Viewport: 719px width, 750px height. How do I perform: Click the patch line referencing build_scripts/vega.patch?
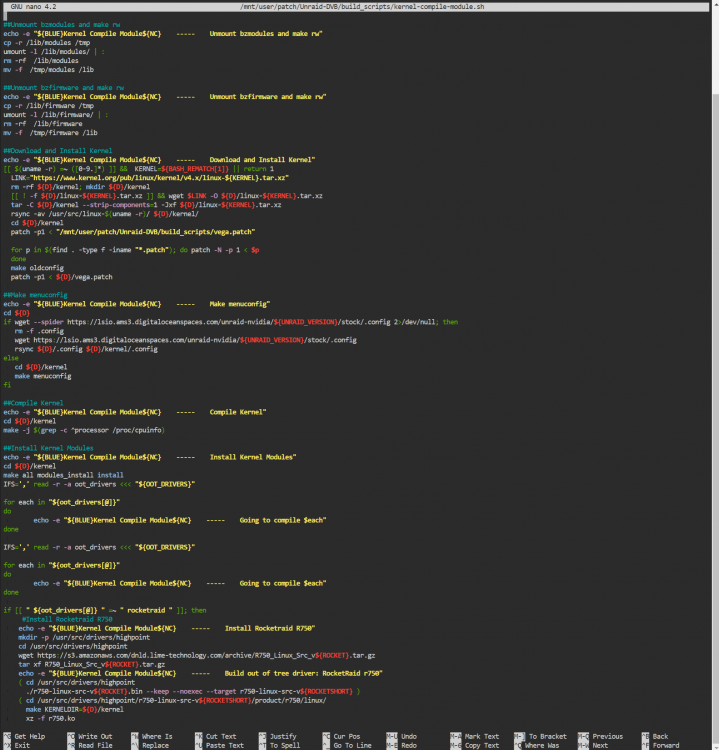(x=133, y=232)
